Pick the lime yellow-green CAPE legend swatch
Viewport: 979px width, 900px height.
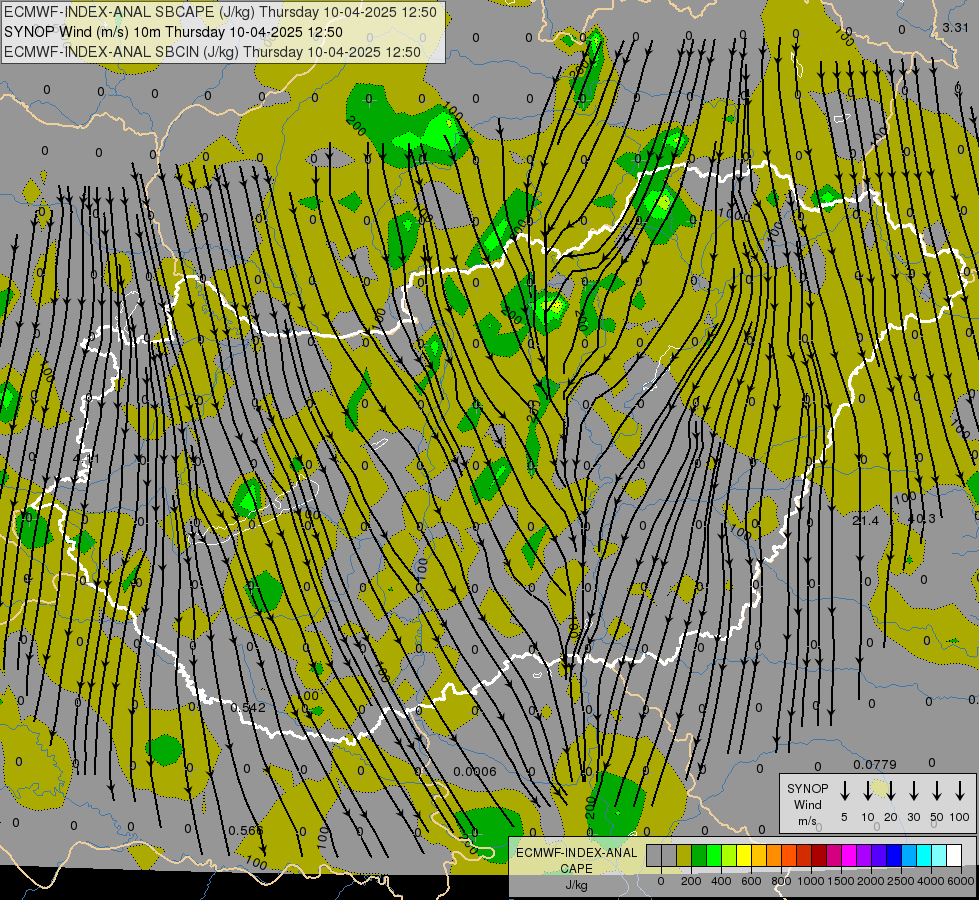(729, 855)
